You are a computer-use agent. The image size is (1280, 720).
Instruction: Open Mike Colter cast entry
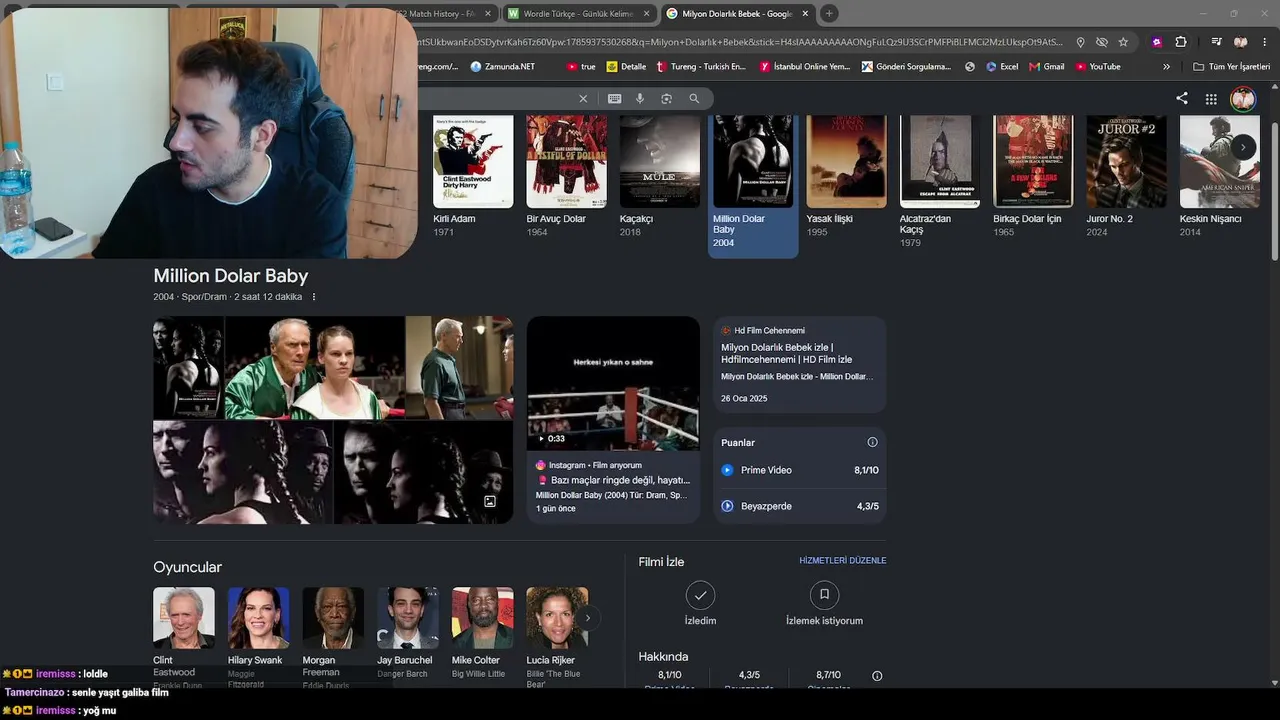click(482, 633)
